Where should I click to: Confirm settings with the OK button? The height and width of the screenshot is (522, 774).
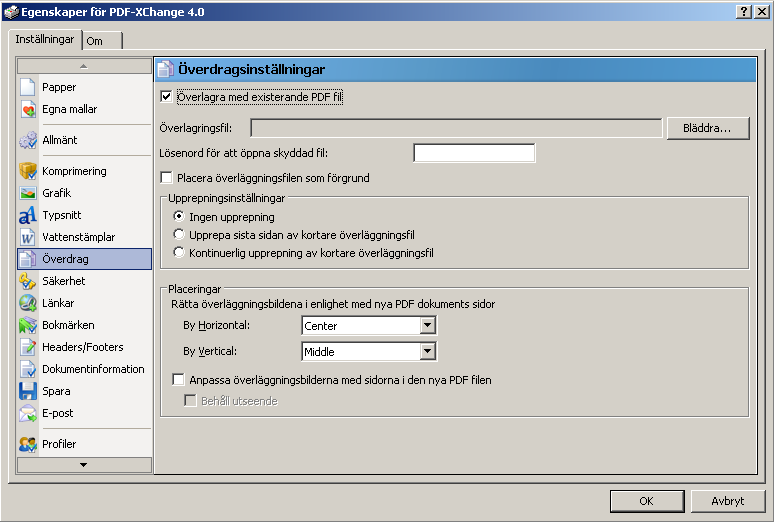[647, 501]
